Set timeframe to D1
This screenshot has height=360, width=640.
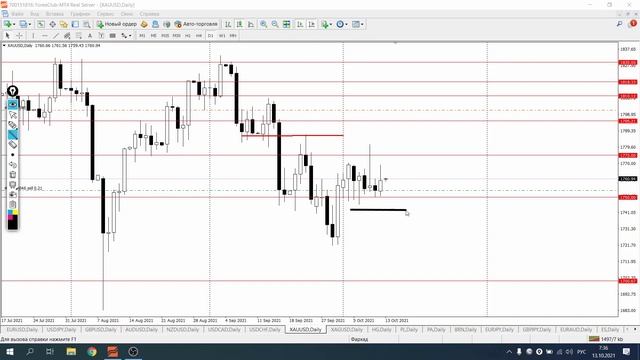(211, 36)
